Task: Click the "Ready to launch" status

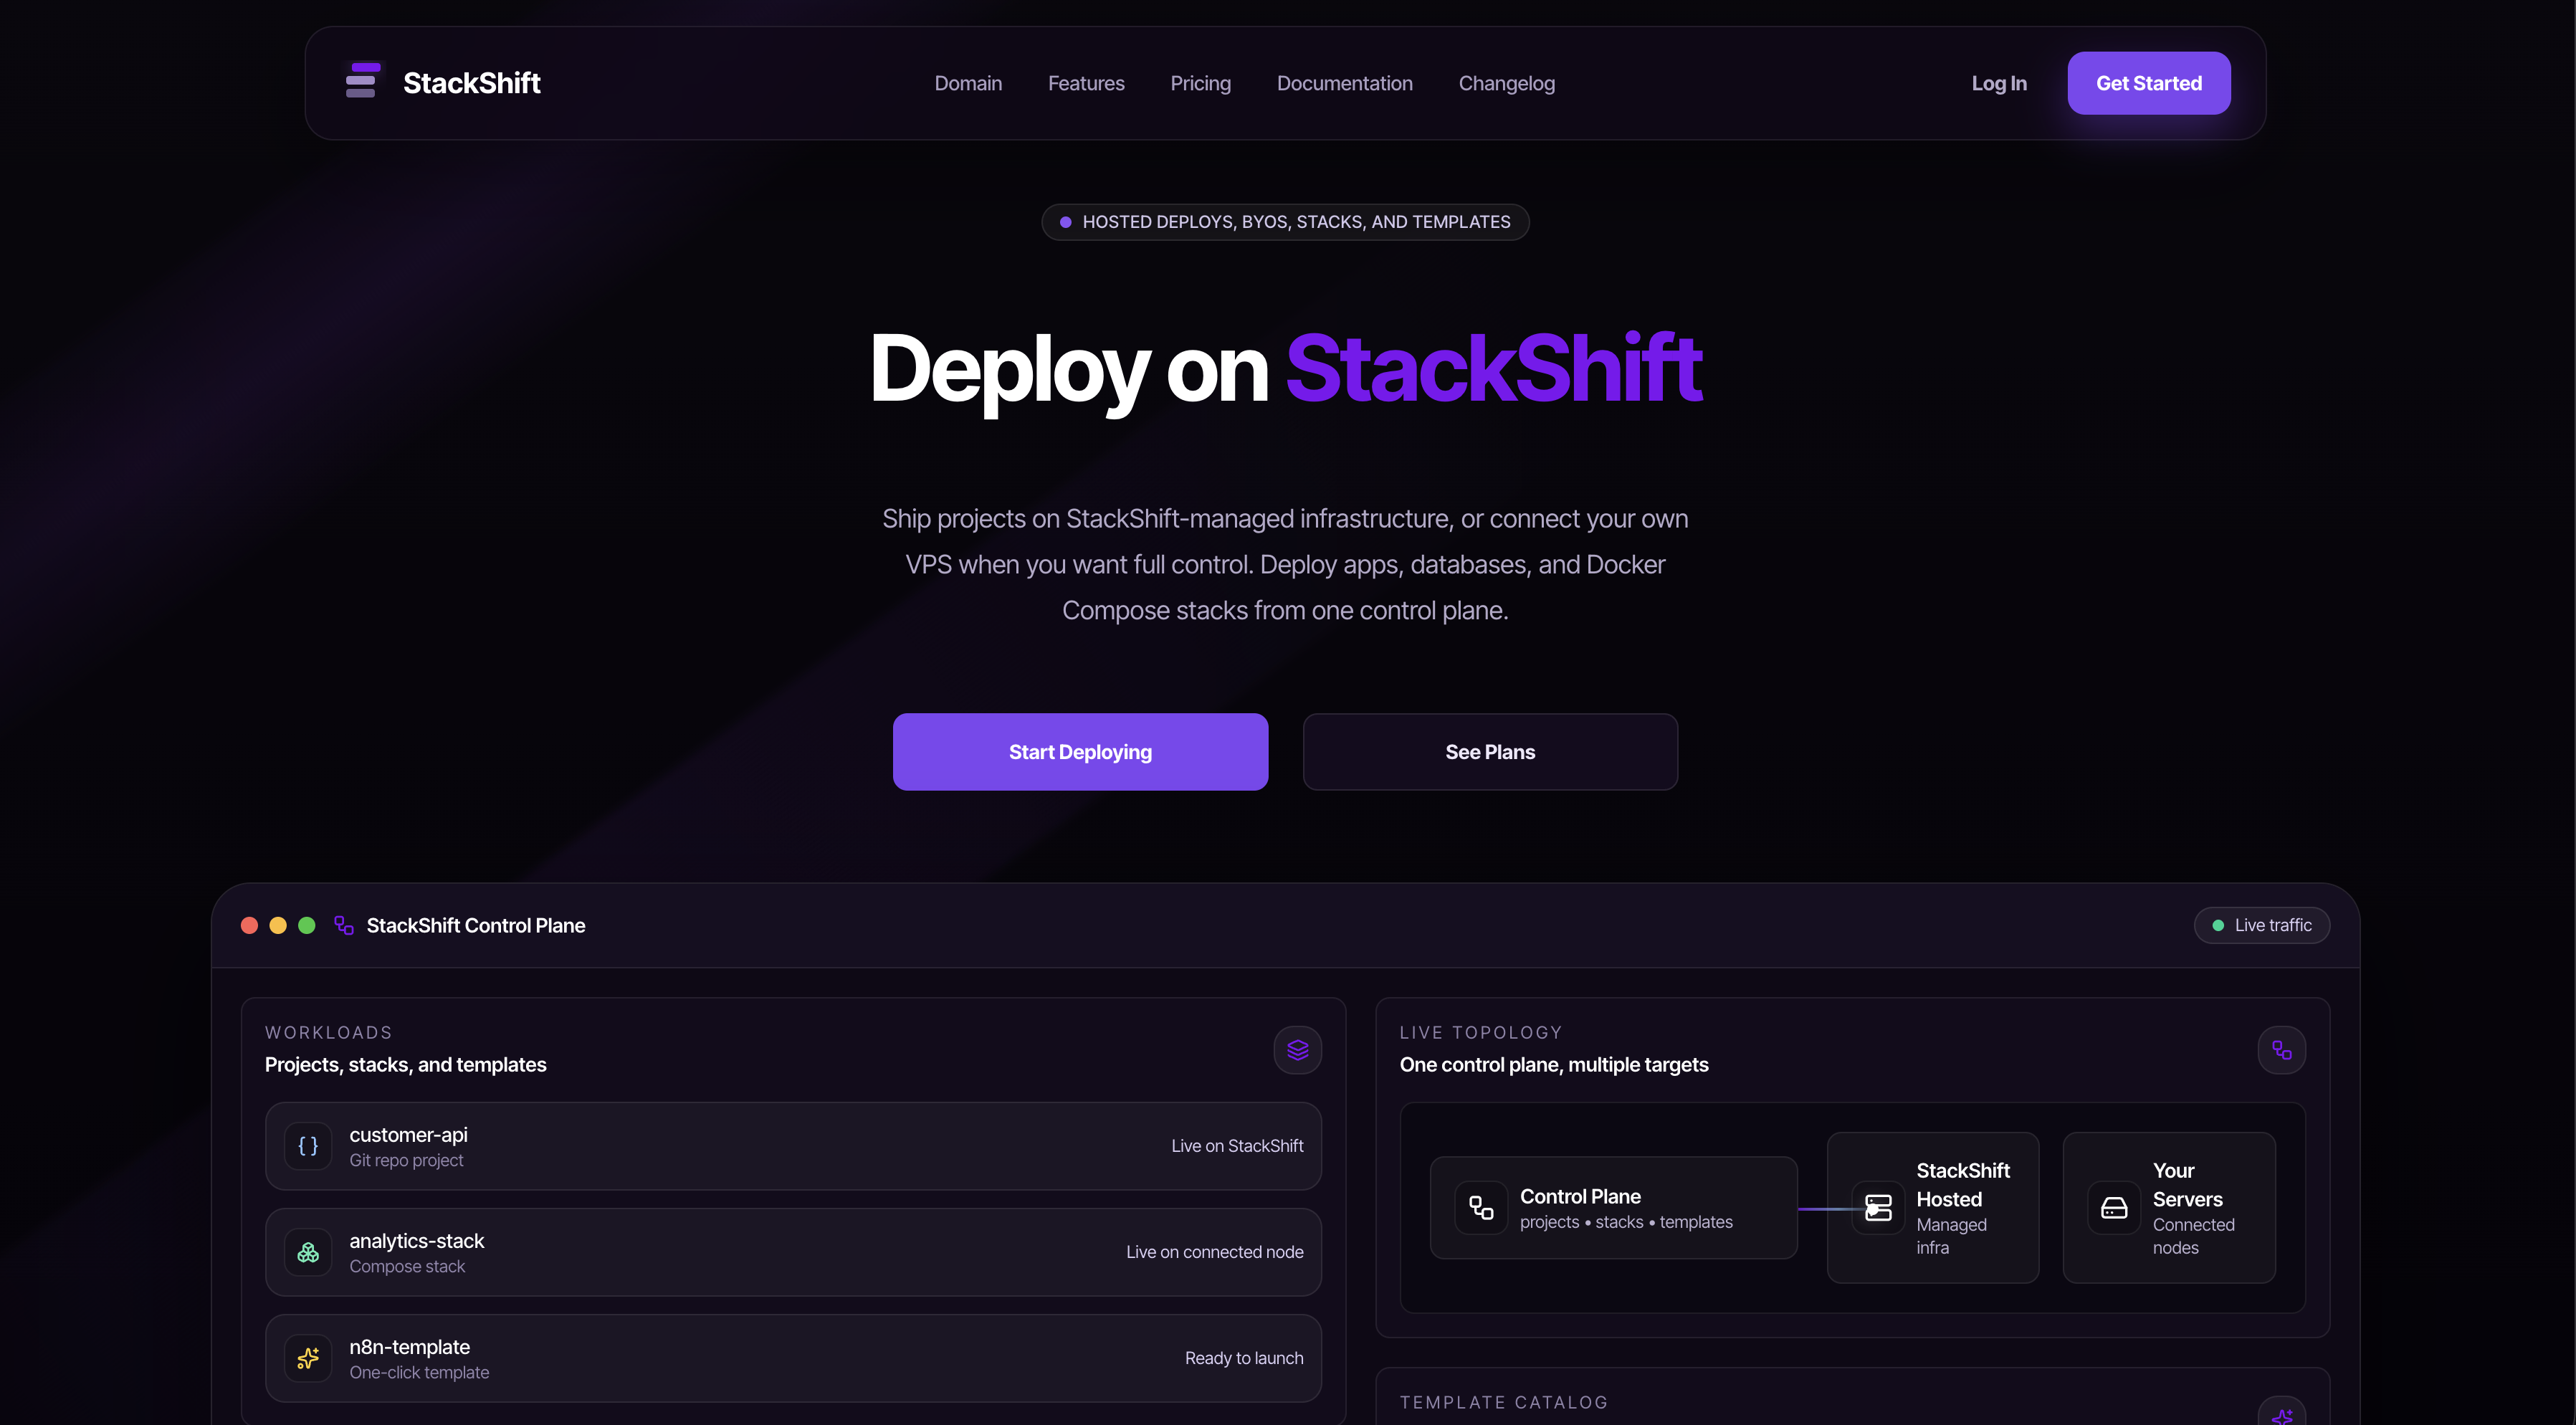Action: [1244, 1357]
